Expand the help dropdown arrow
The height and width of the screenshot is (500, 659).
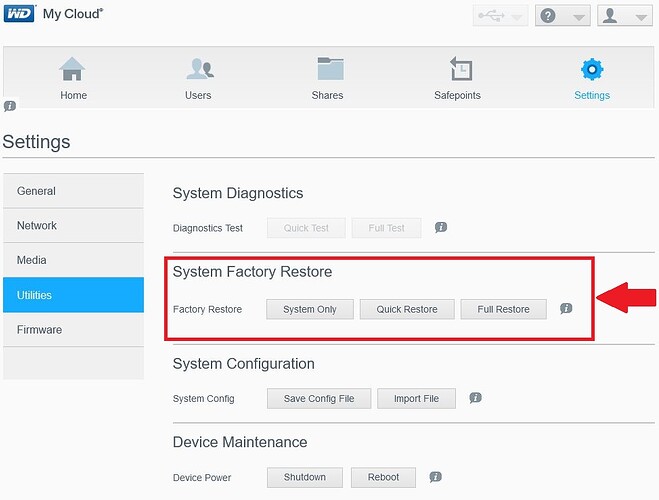point(579,17)
